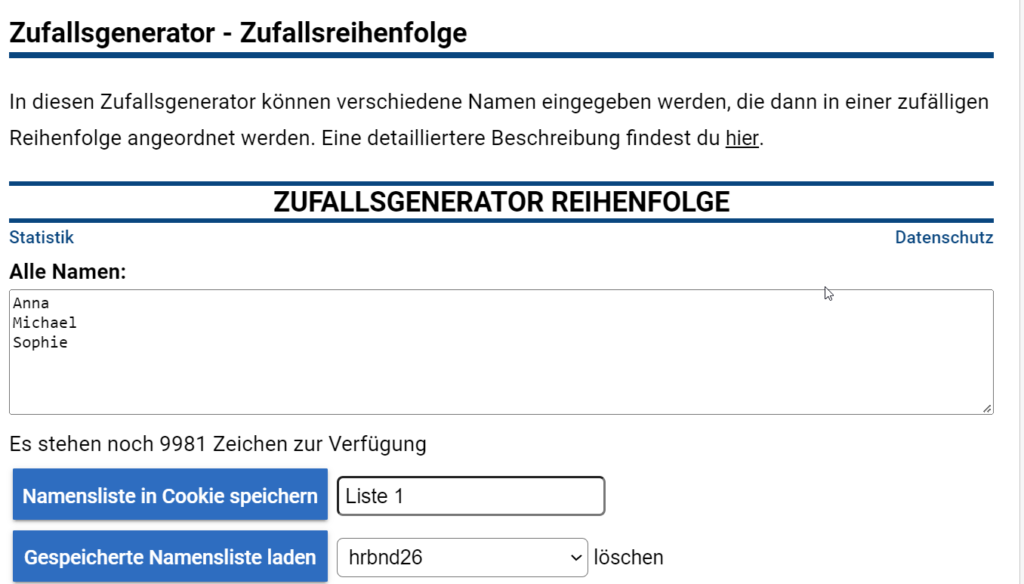The height and width of the screenshot is (584, 1024).
Task: Click the chevron arrow of the hrbnd26 combo box
Action: coord(575,558)
